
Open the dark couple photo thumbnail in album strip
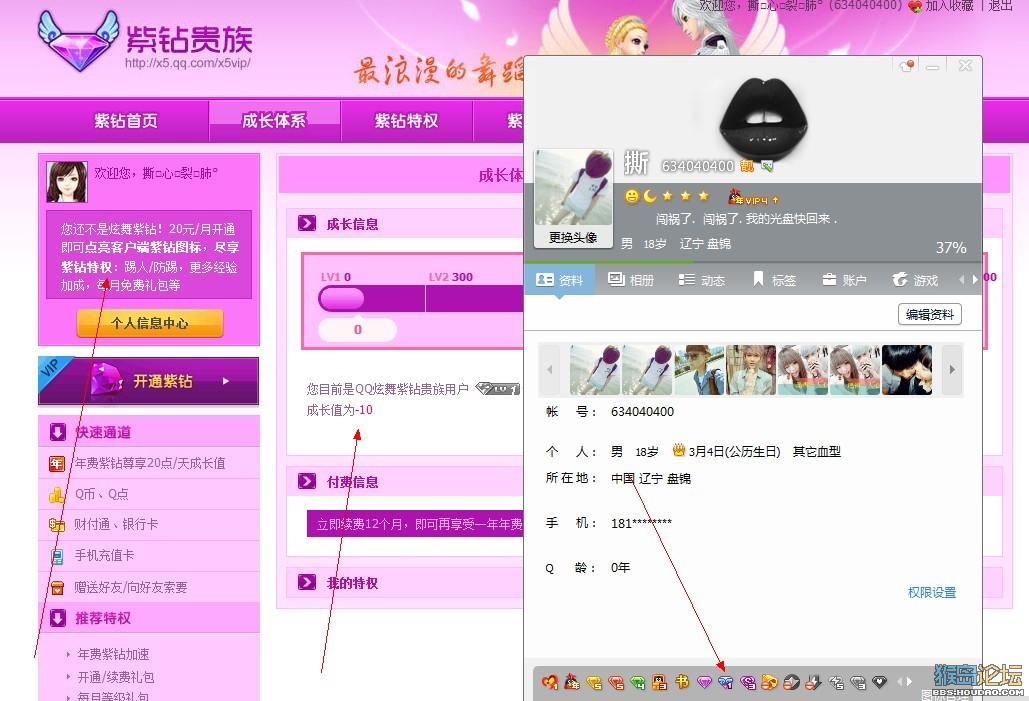[x=906, y=370]
